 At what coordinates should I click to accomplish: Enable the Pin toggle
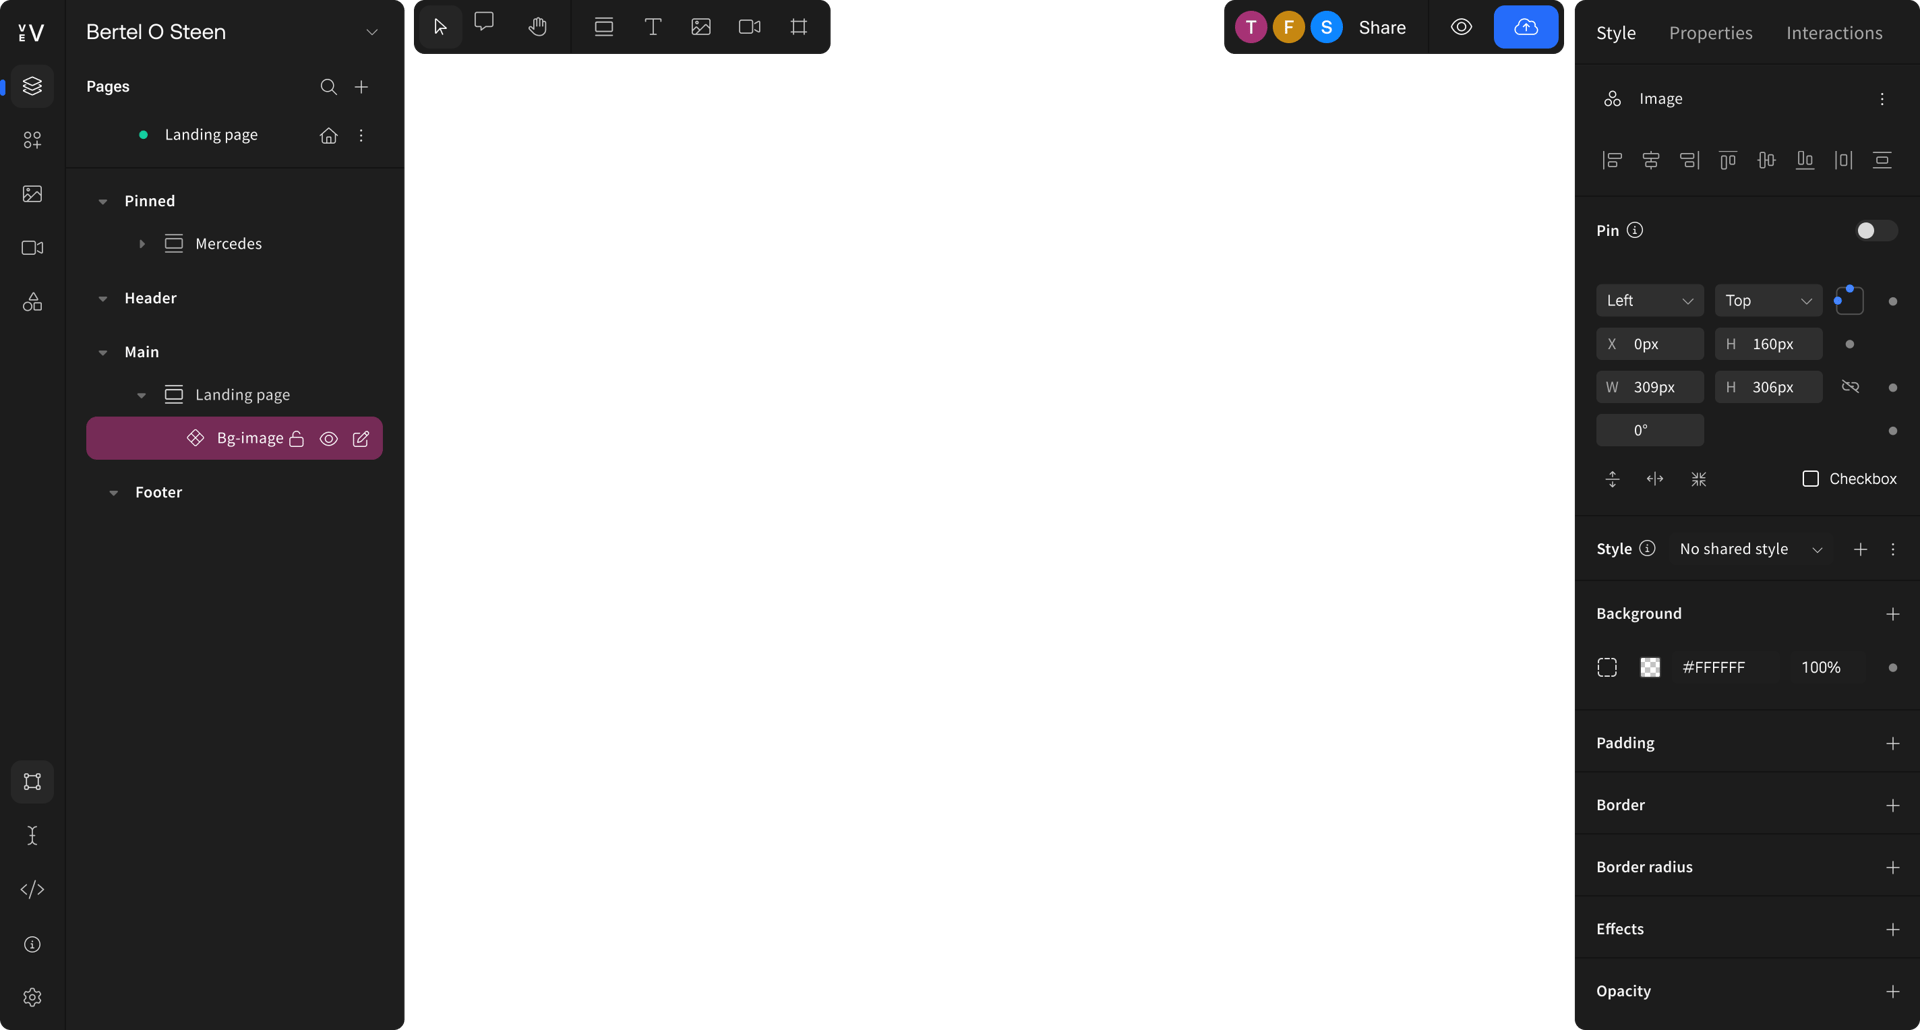pos(1875,230)
